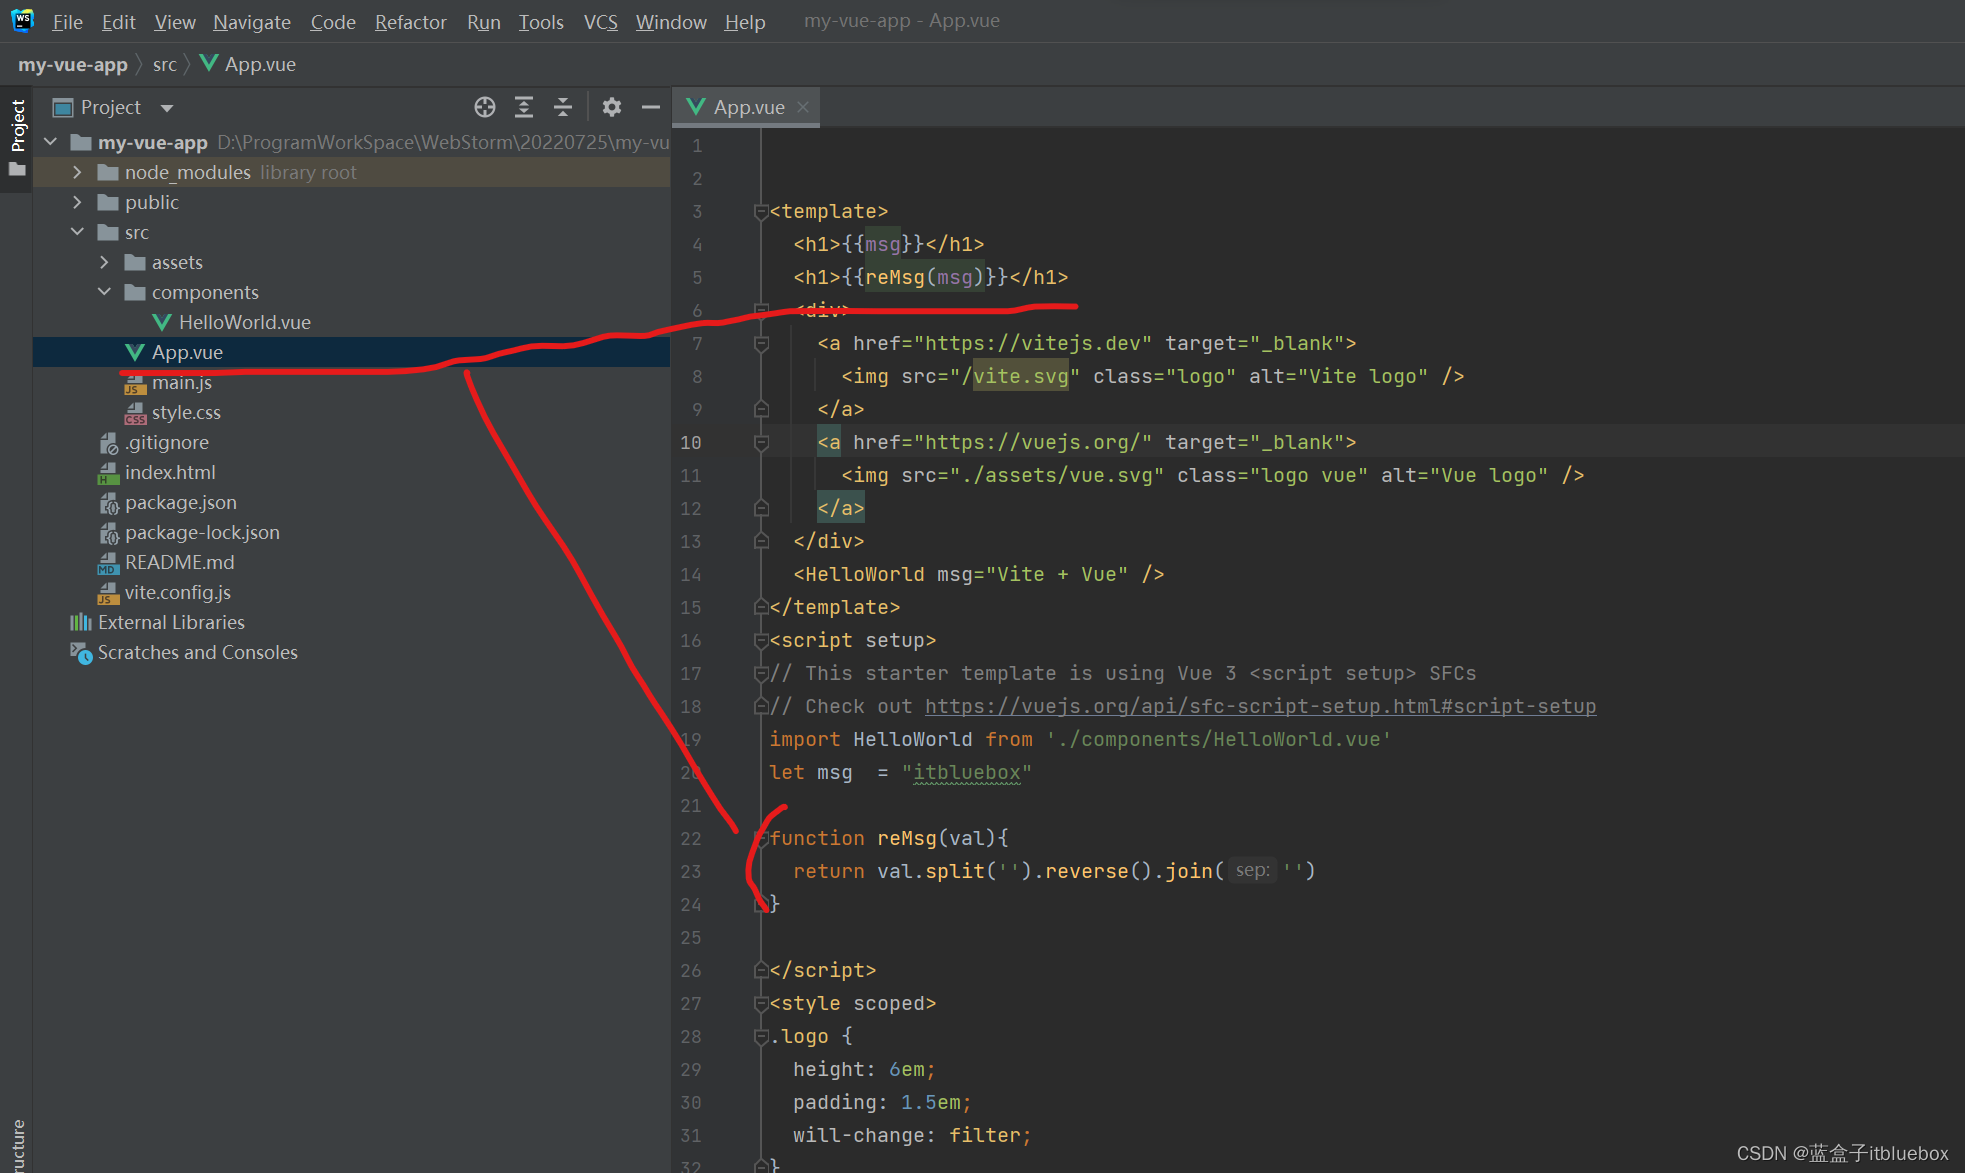Select style.css in project tree
This screenshot has width=1965, height=1173.
tap(186, 412)
